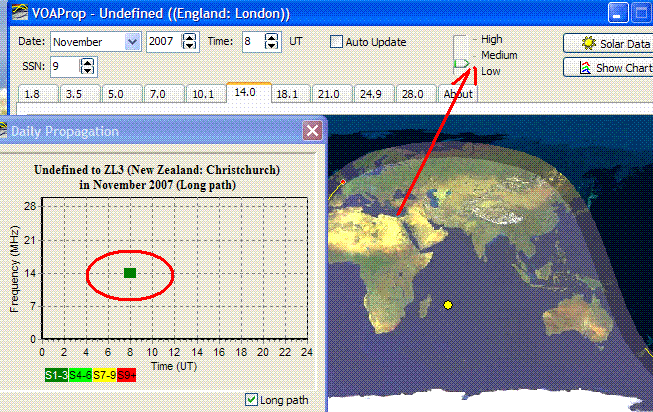Viewport: 653px width, 412px height.
Task: Click the Daily Propagation window title icon
Action: tap(3, 130)
